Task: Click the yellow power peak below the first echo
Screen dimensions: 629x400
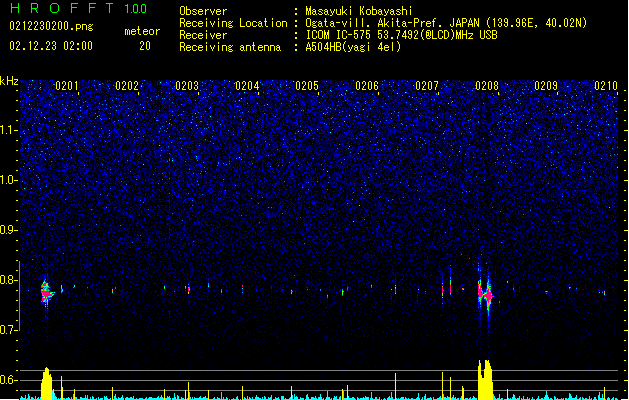Action: pos(47,383)
